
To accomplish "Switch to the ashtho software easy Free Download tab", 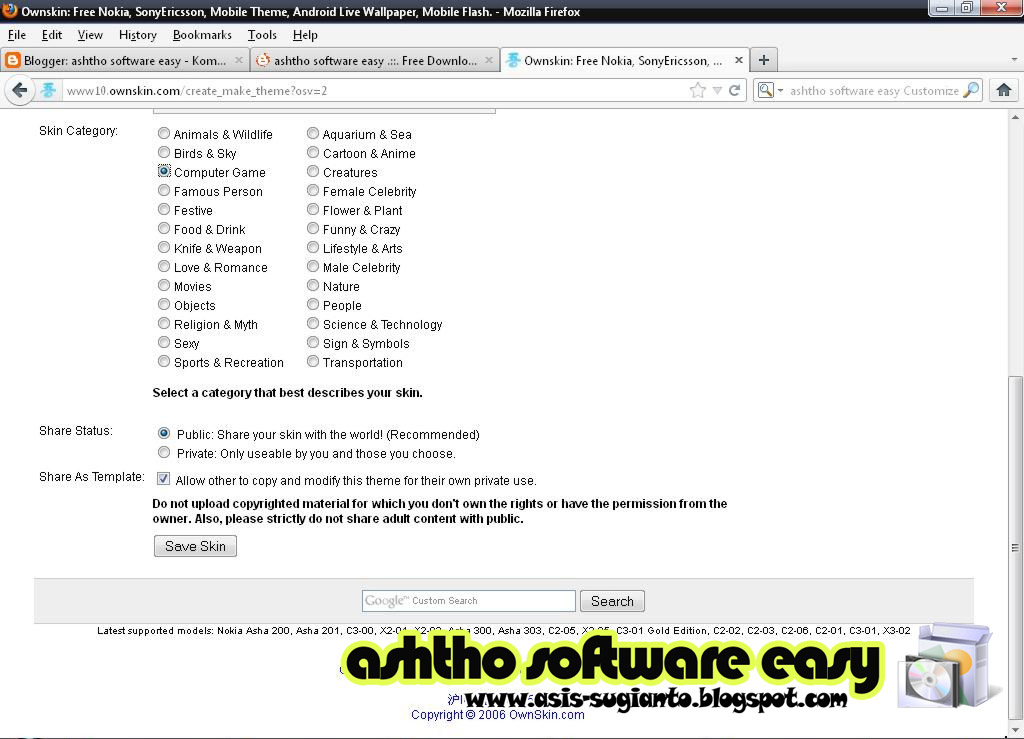I will coord(370,60).
